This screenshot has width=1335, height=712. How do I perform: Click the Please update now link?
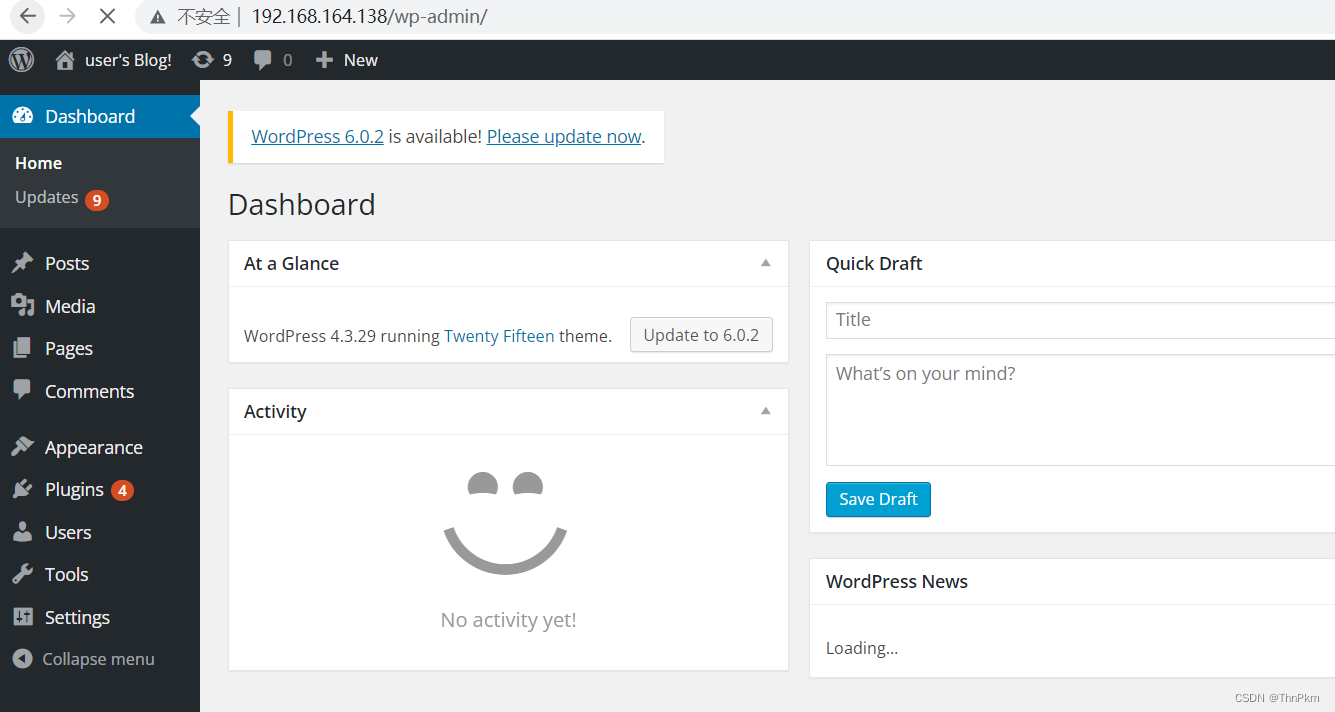[564, 137]
